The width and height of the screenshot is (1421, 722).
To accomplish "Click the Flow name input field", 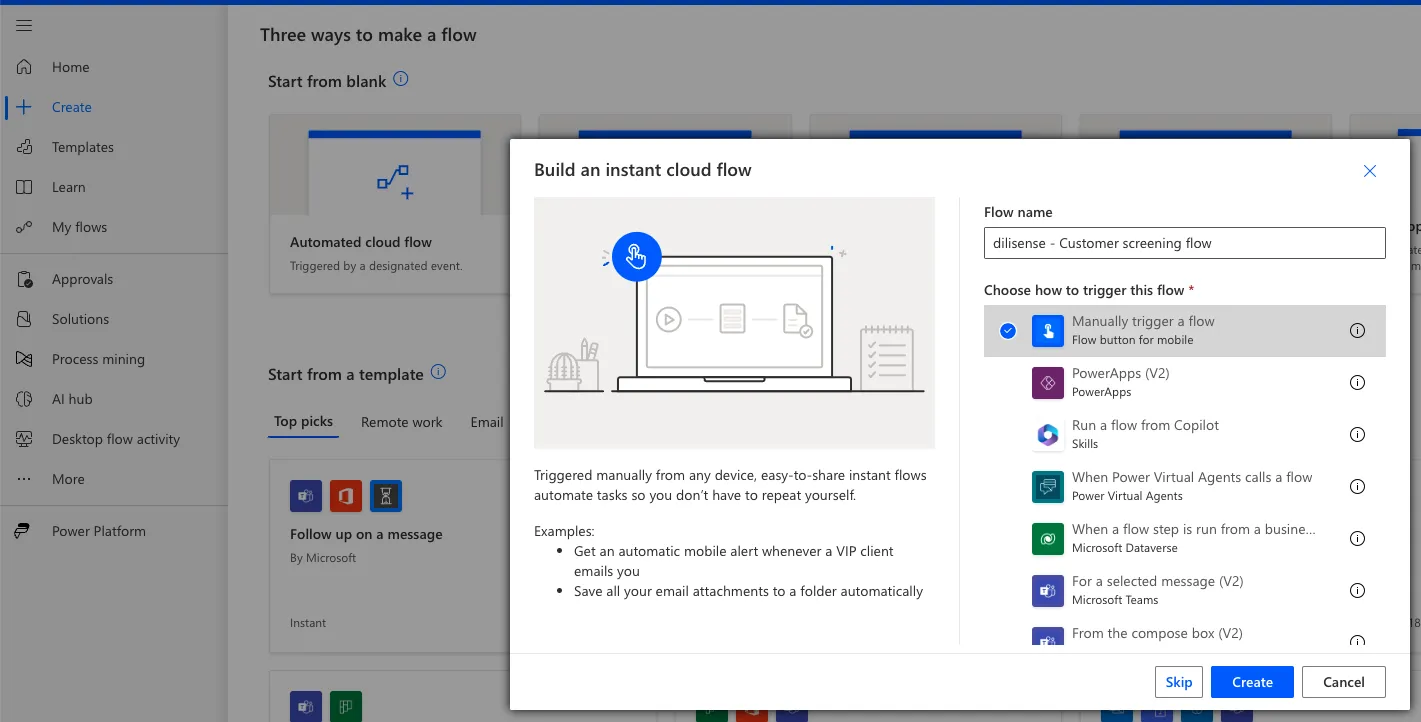I will [1185, 243].
